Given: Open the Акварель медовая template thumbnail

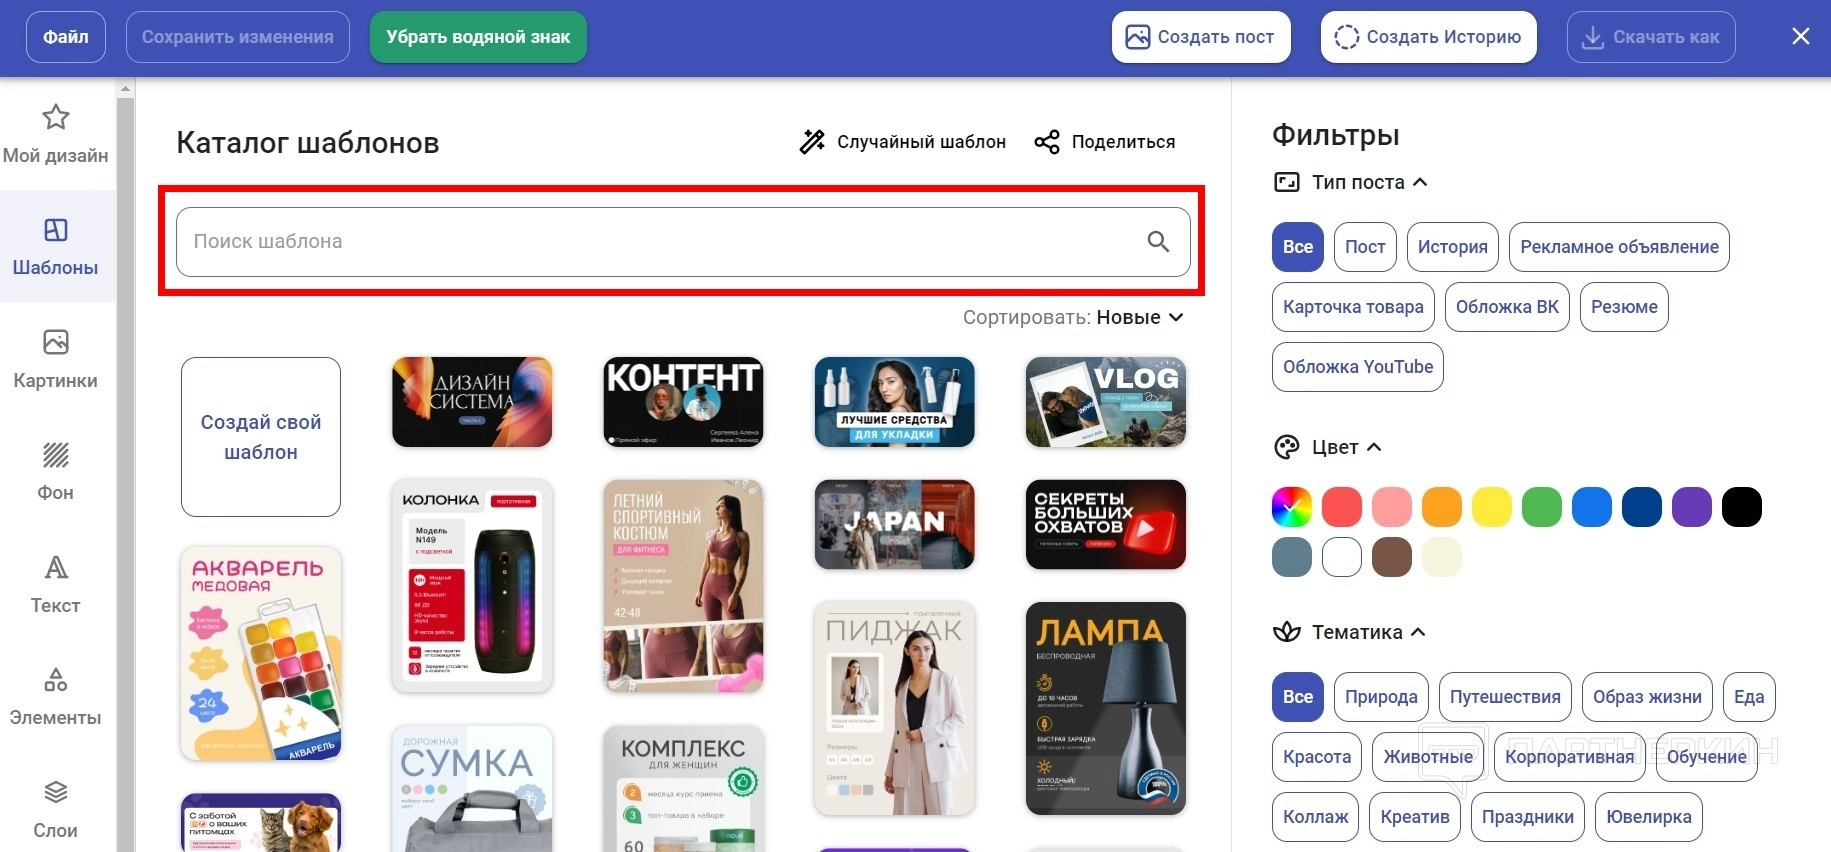Looking at the screenshot, I should click(x=261, y=653).
